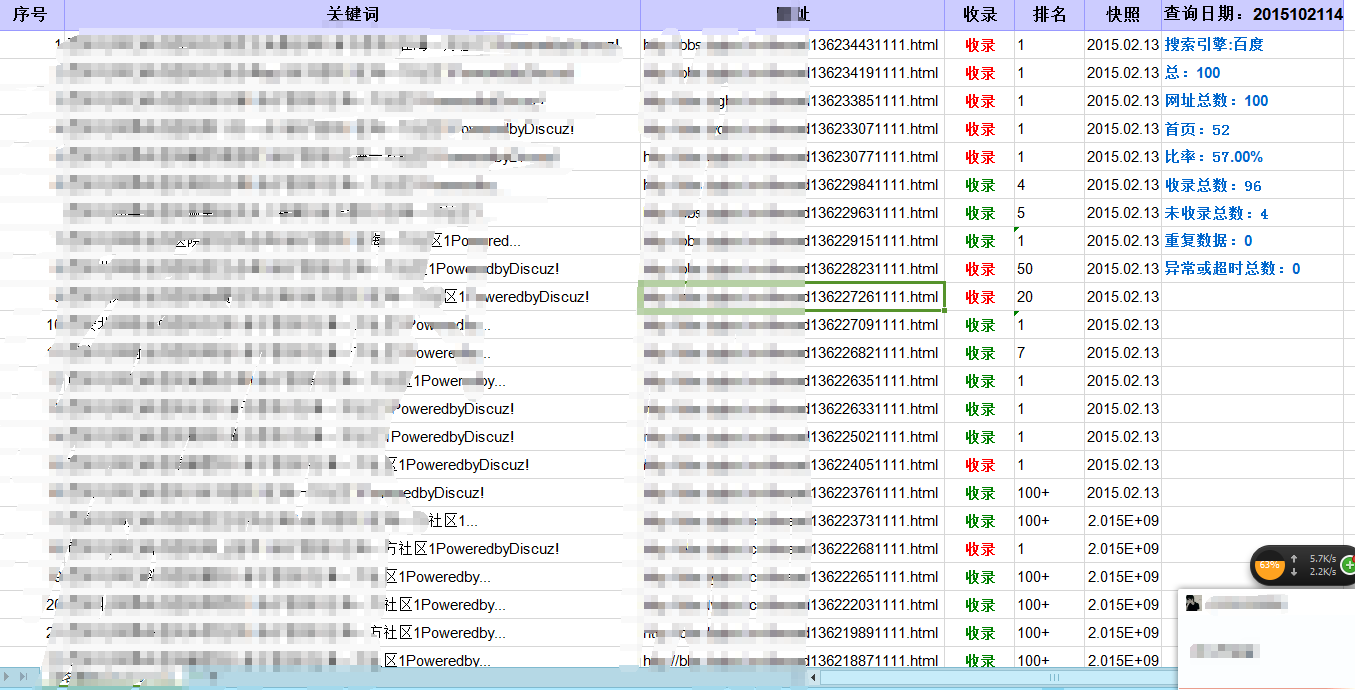Select the second worksheet tab
Screen dimensions: 1355x690
[138, 680]
